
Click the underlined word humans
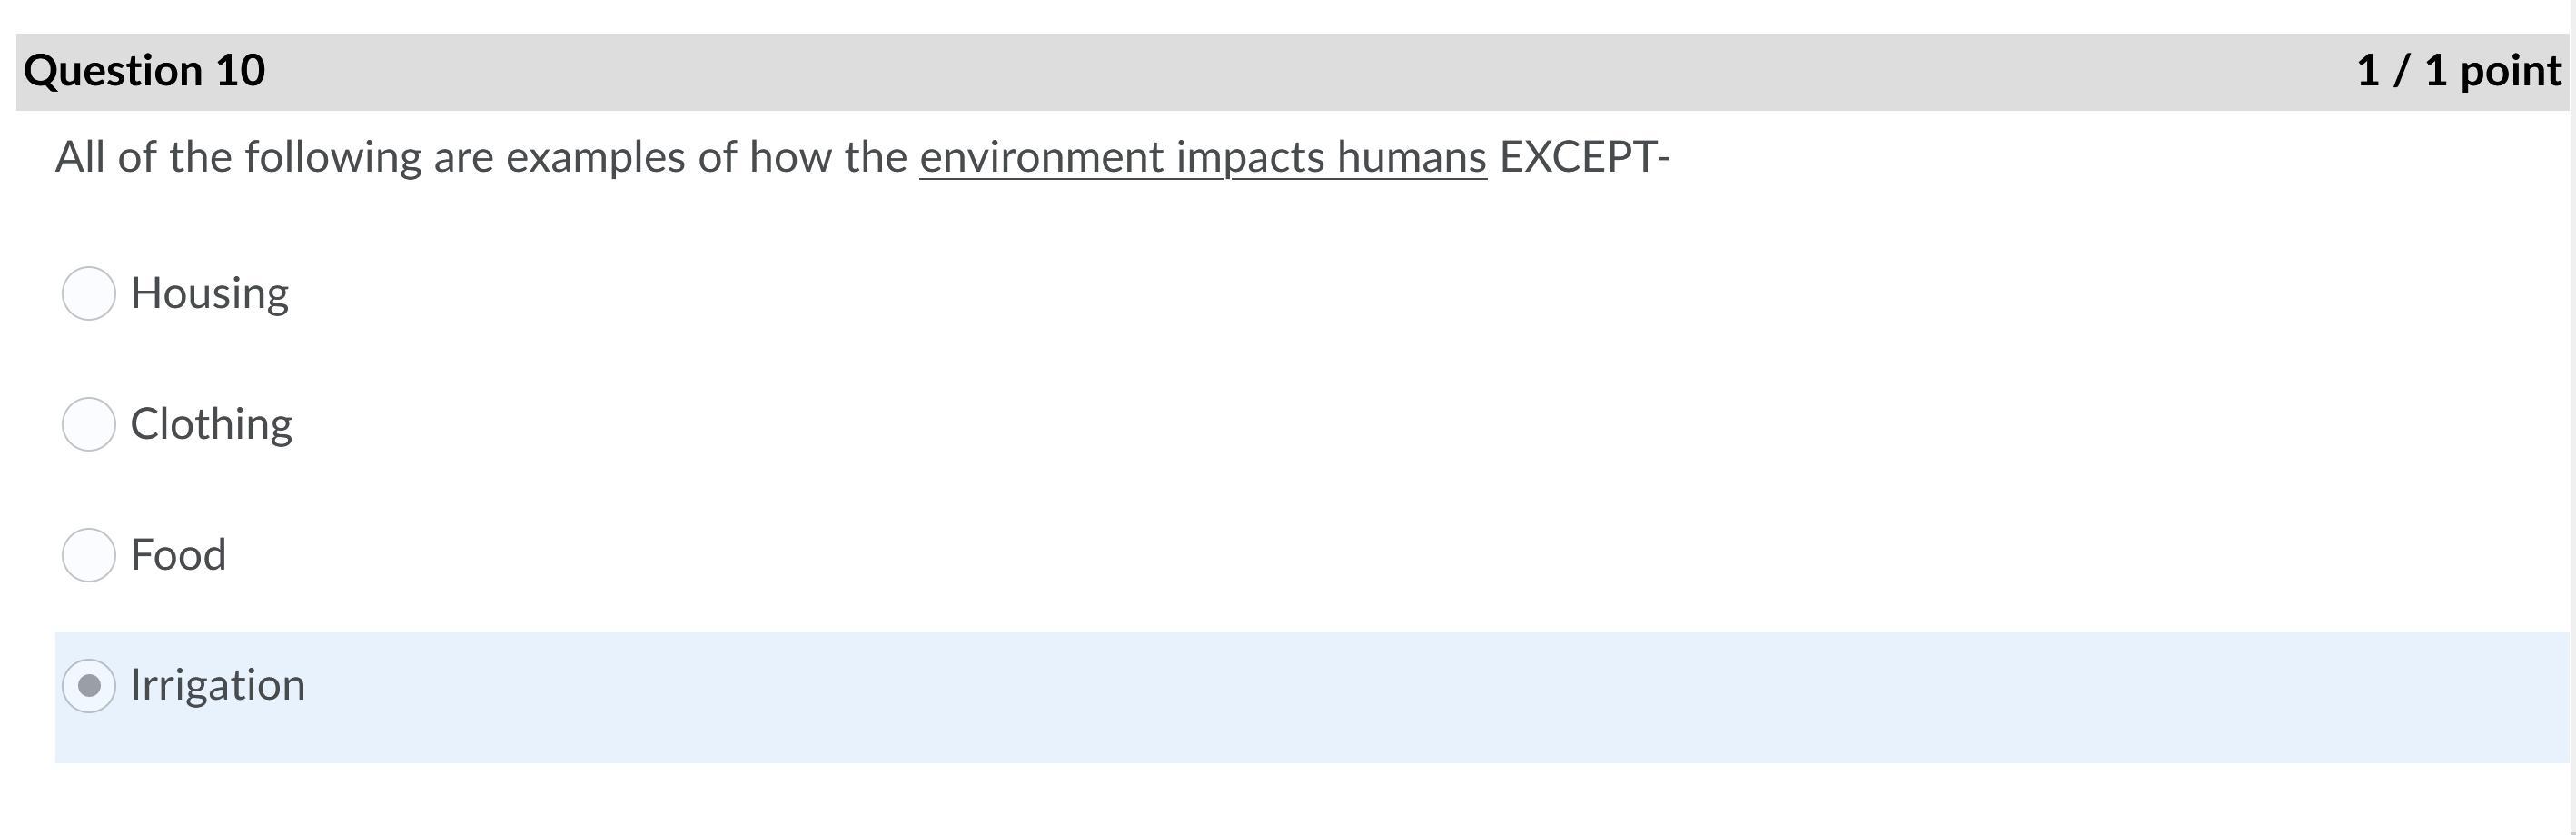click(x=1411, y=158)
